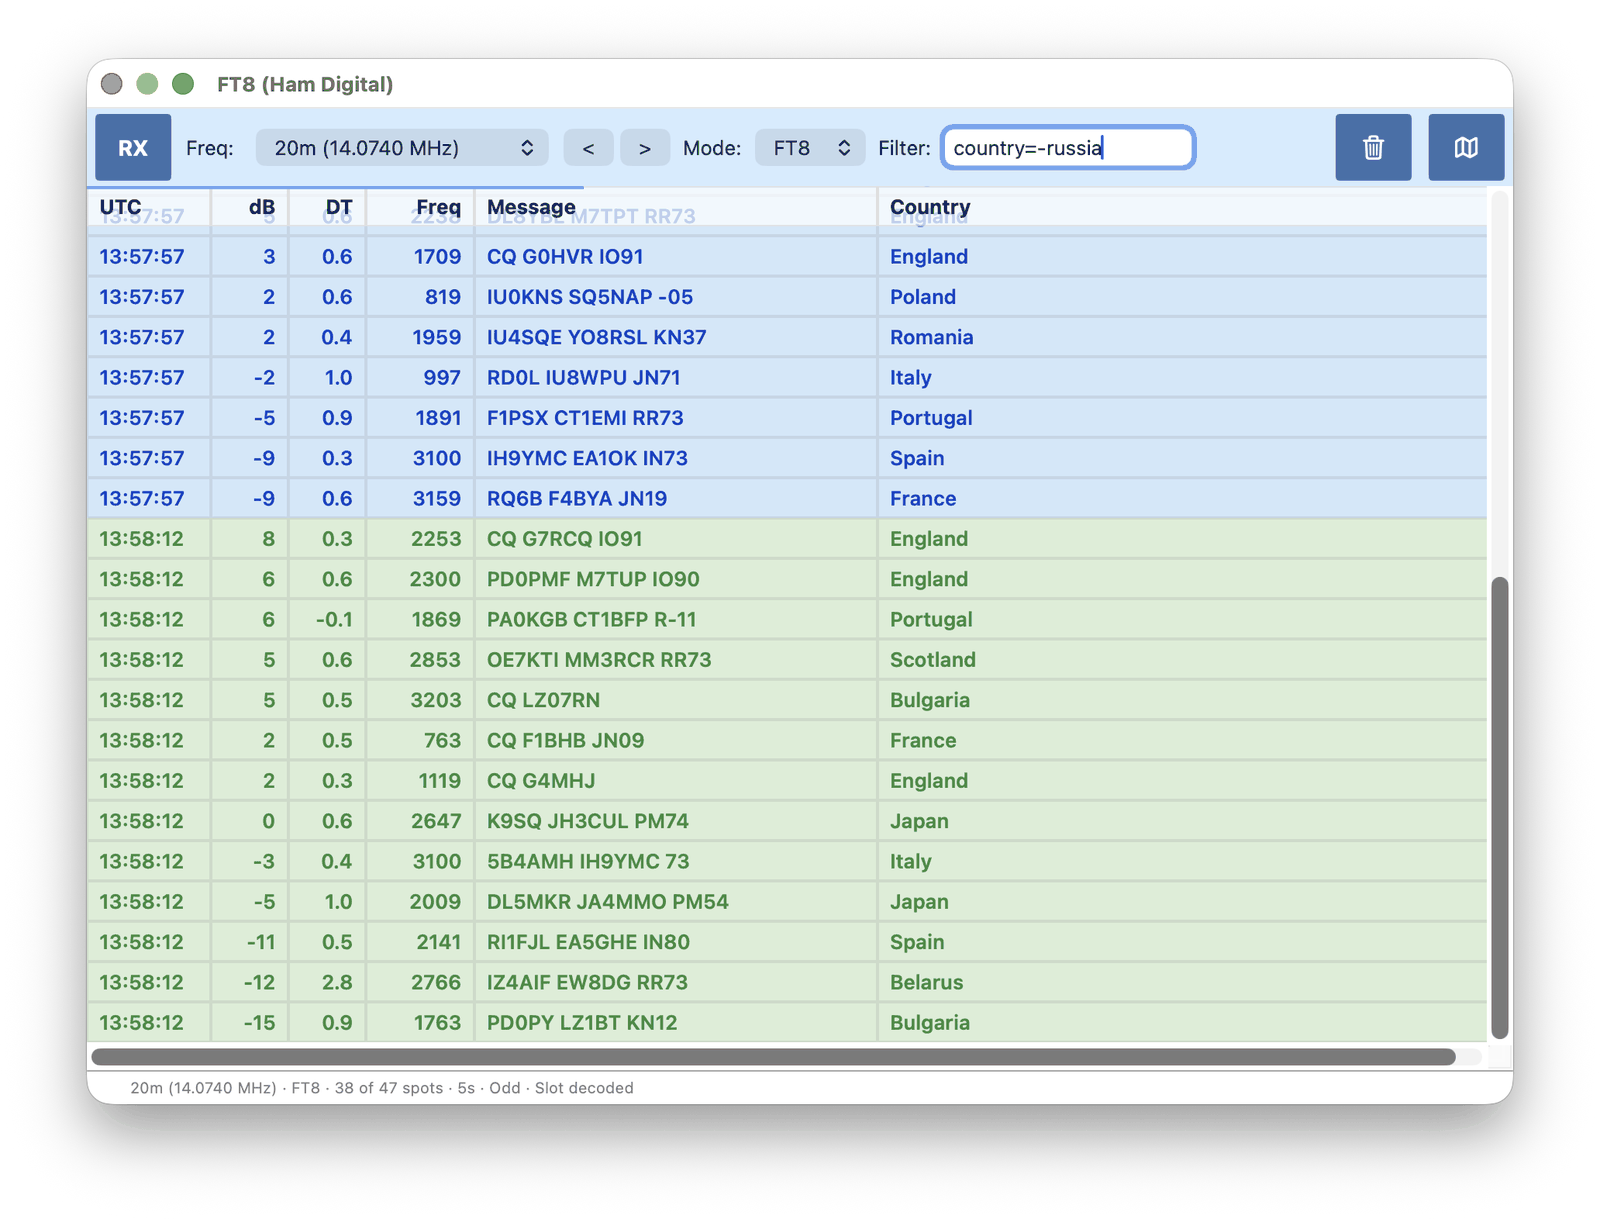
Task: Select message IU0KNS SQ5NAP -05
Action: pyautogui.click(x=590, y=297)
